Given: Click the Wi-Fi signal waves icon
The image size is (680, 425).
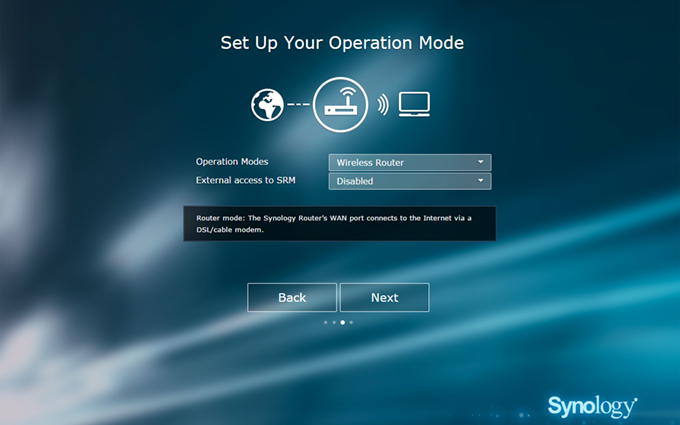Looking at the screenshot, I should 383,105.
